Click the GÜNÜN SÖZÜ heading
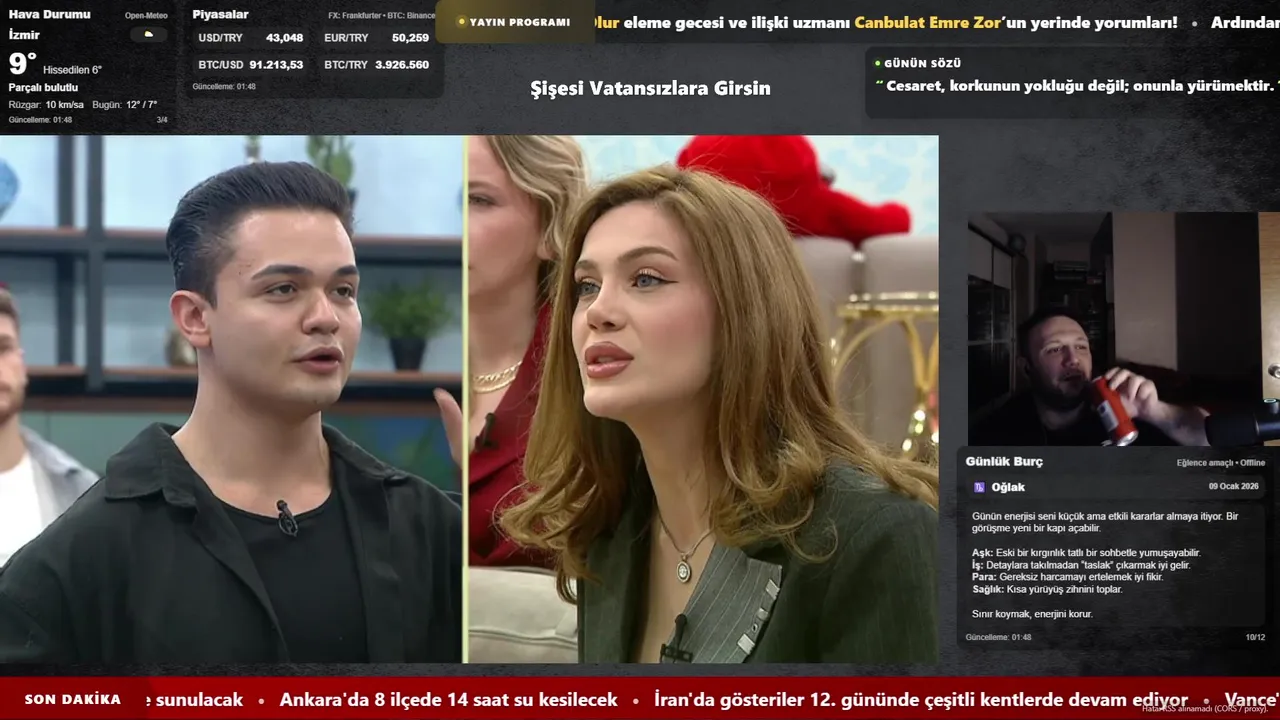 click(922, 63)
